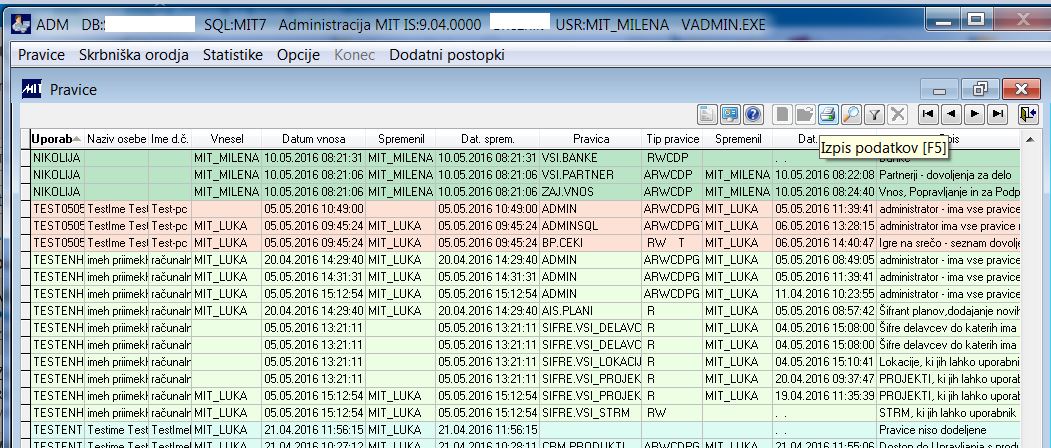Open the Statistike menu
1051x448 pixels.
pos(233,55)
